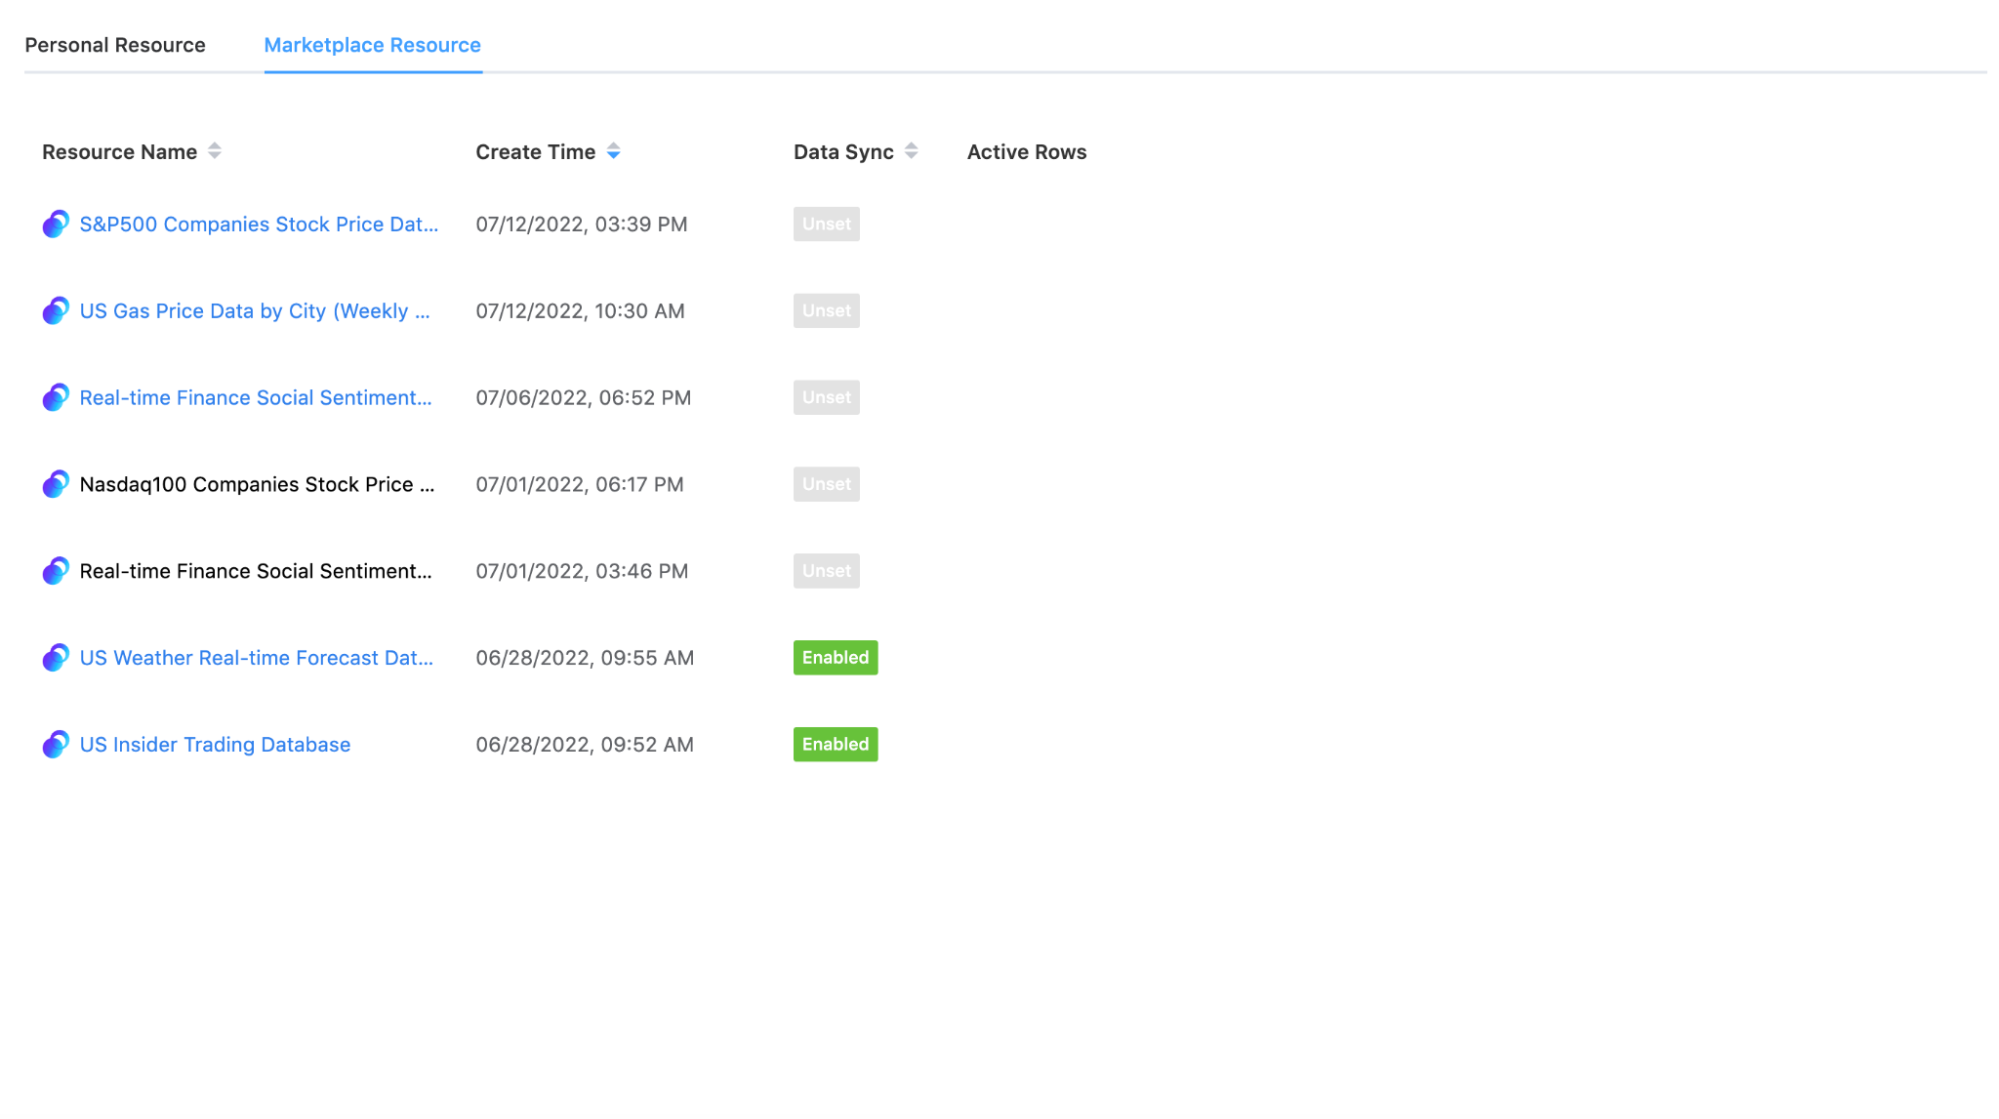
Task: Click icon of 07/06/2022 Real-time Finance Social Sentiment
Action: (x=55, y=398)
